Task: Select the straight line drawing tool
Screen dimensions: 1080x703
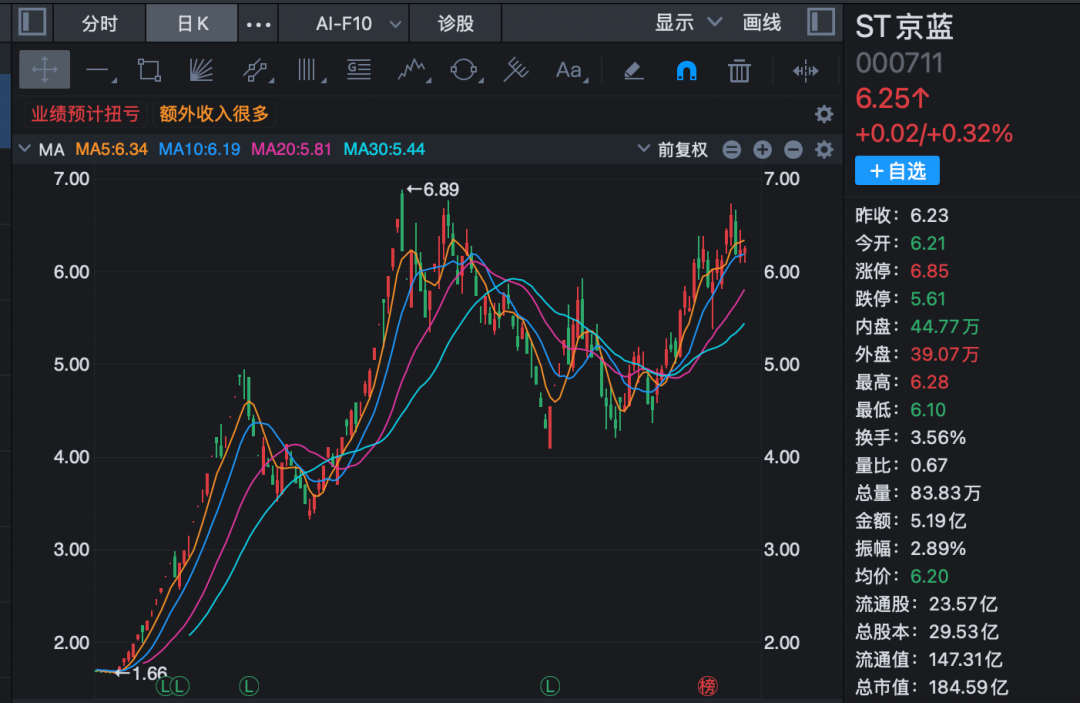Action: click(x=100, y=70)
